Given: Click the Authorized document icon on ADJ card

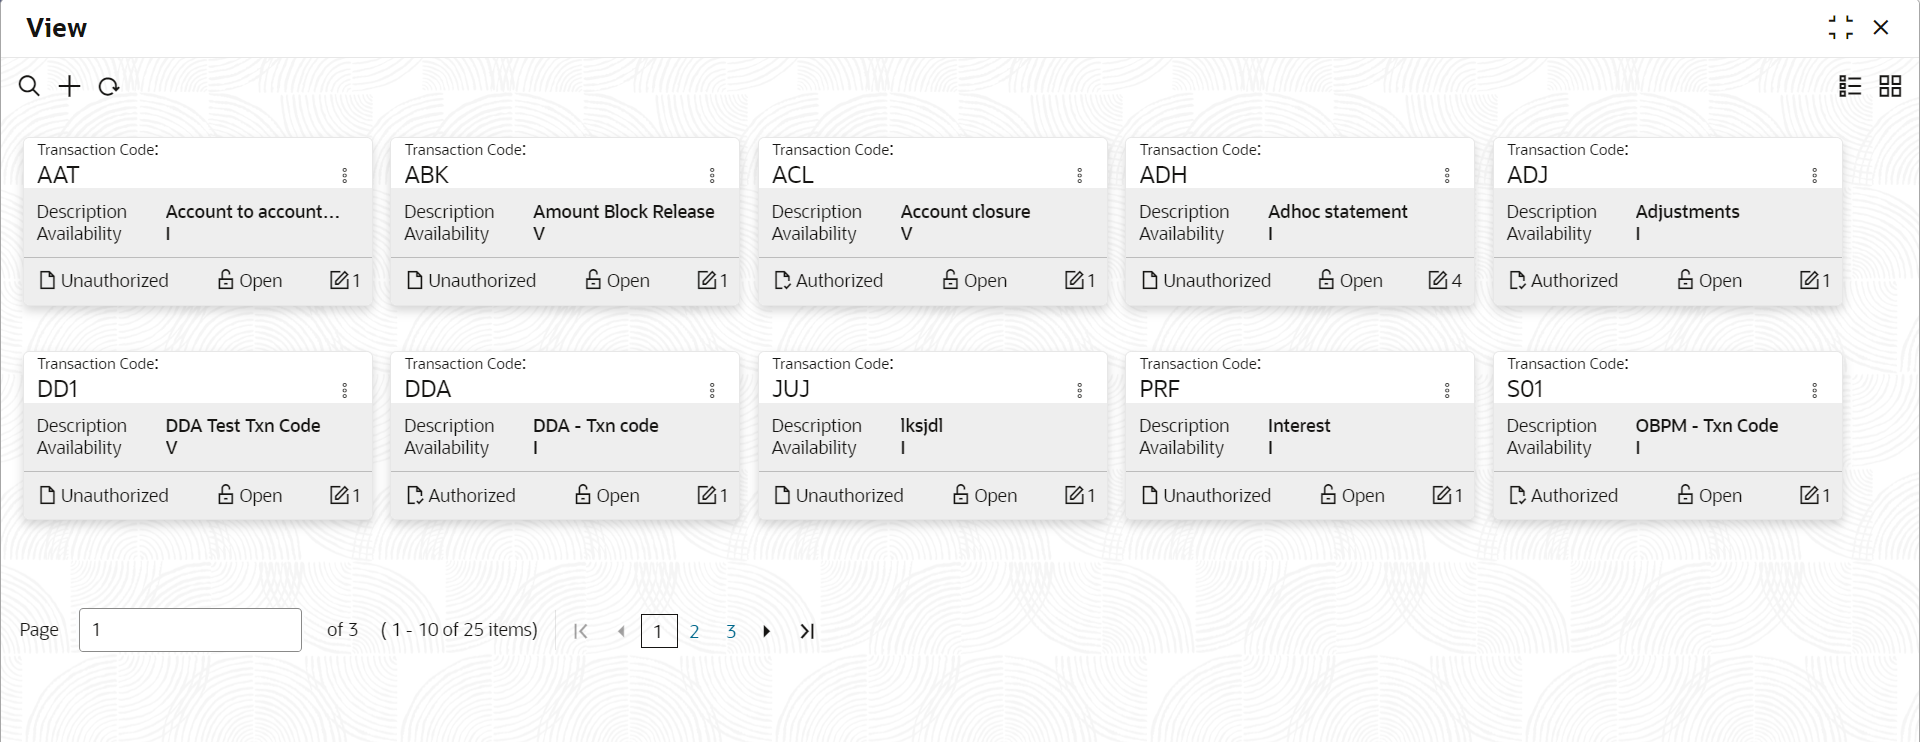Looking at the screenshot, I should [x=1517, y=280].
